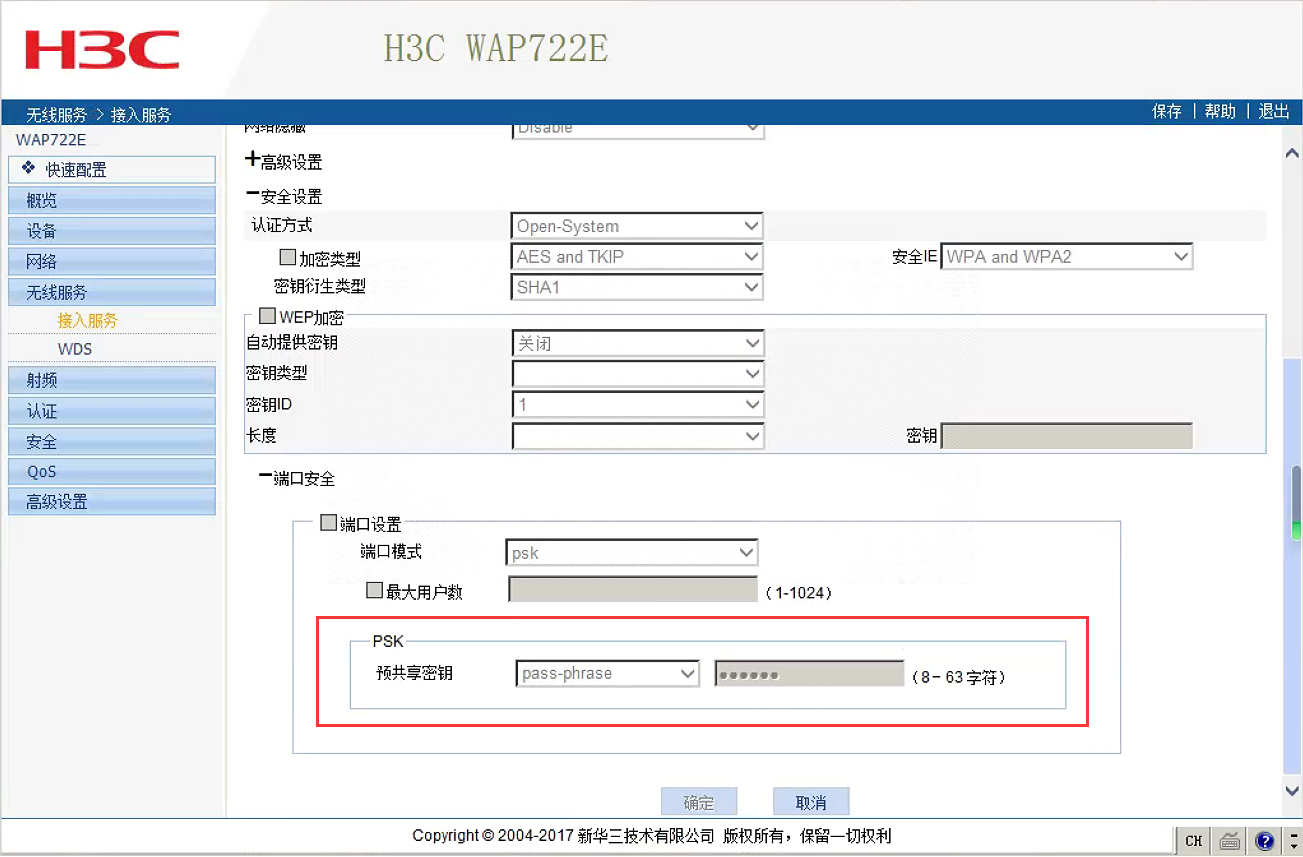Click the H3C logo
This screenshot has height=857, width=1303.
pyautogui.click(x=102, y=50)
